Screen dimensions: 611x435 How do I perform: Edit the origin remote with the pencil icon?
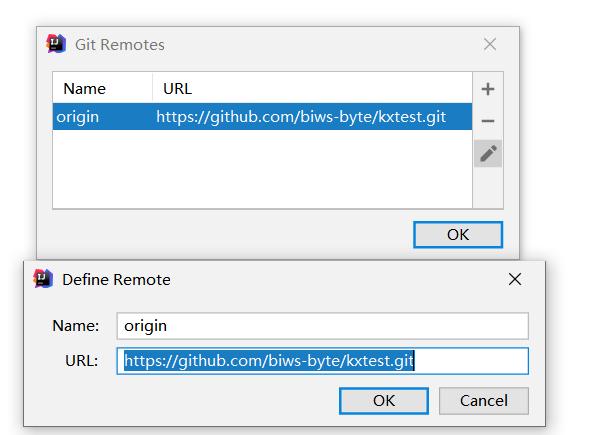coord(488,153)
